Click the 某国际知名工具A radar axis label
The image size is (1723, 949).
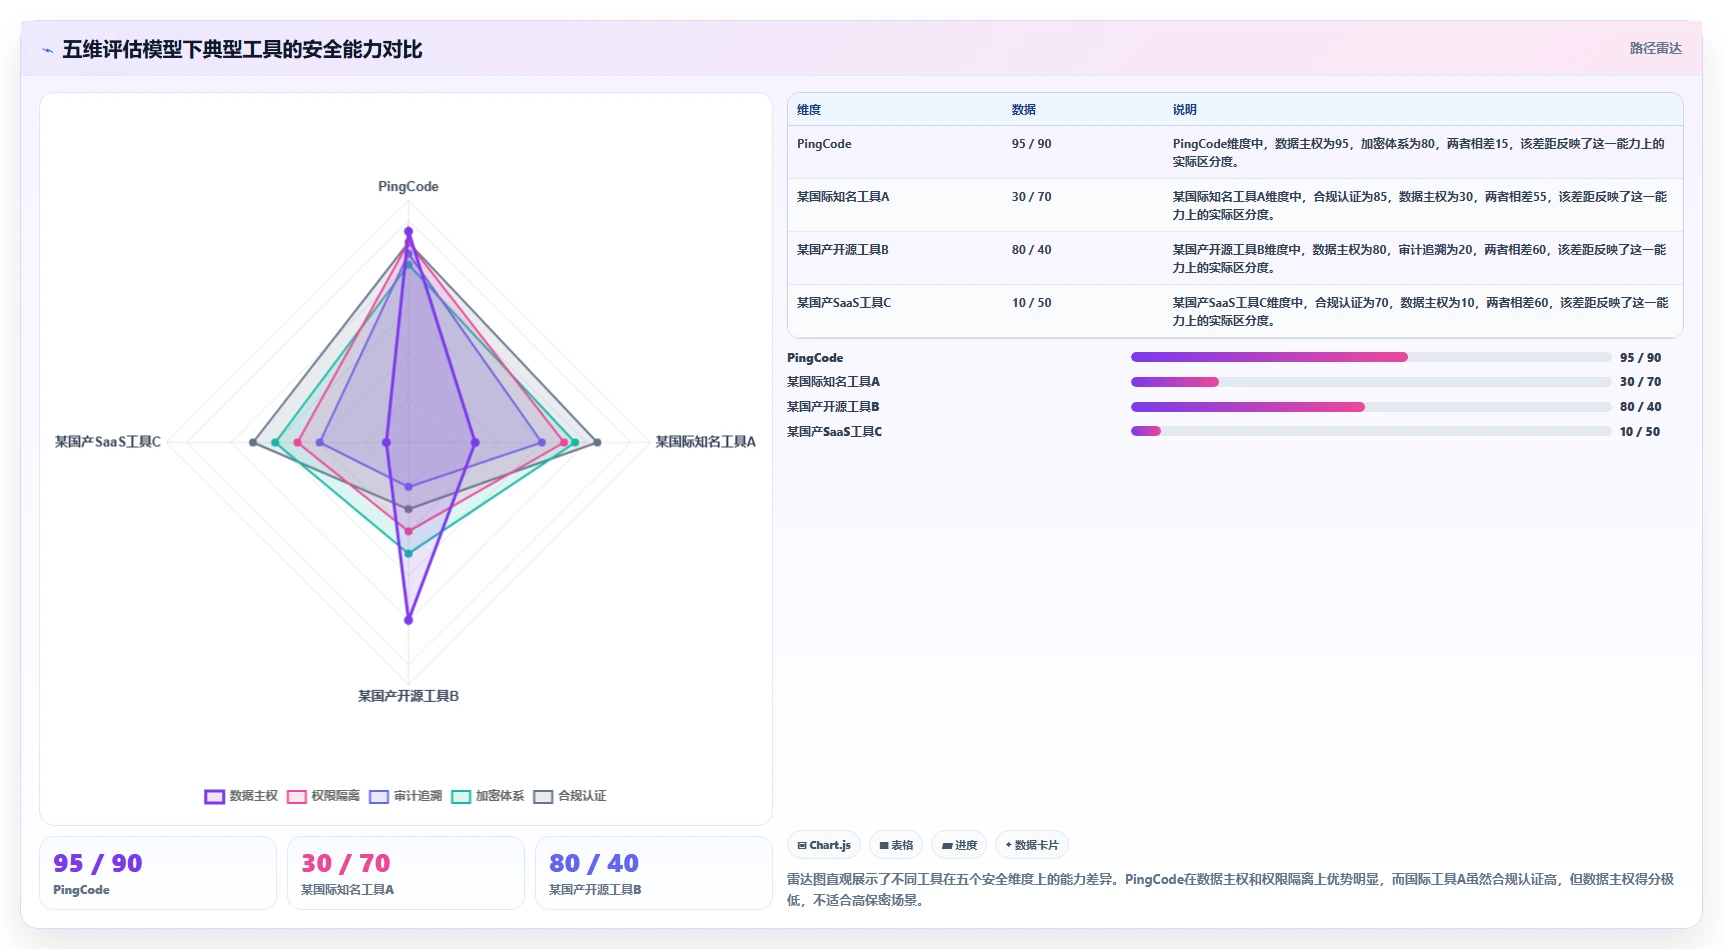tap(705, 442)
